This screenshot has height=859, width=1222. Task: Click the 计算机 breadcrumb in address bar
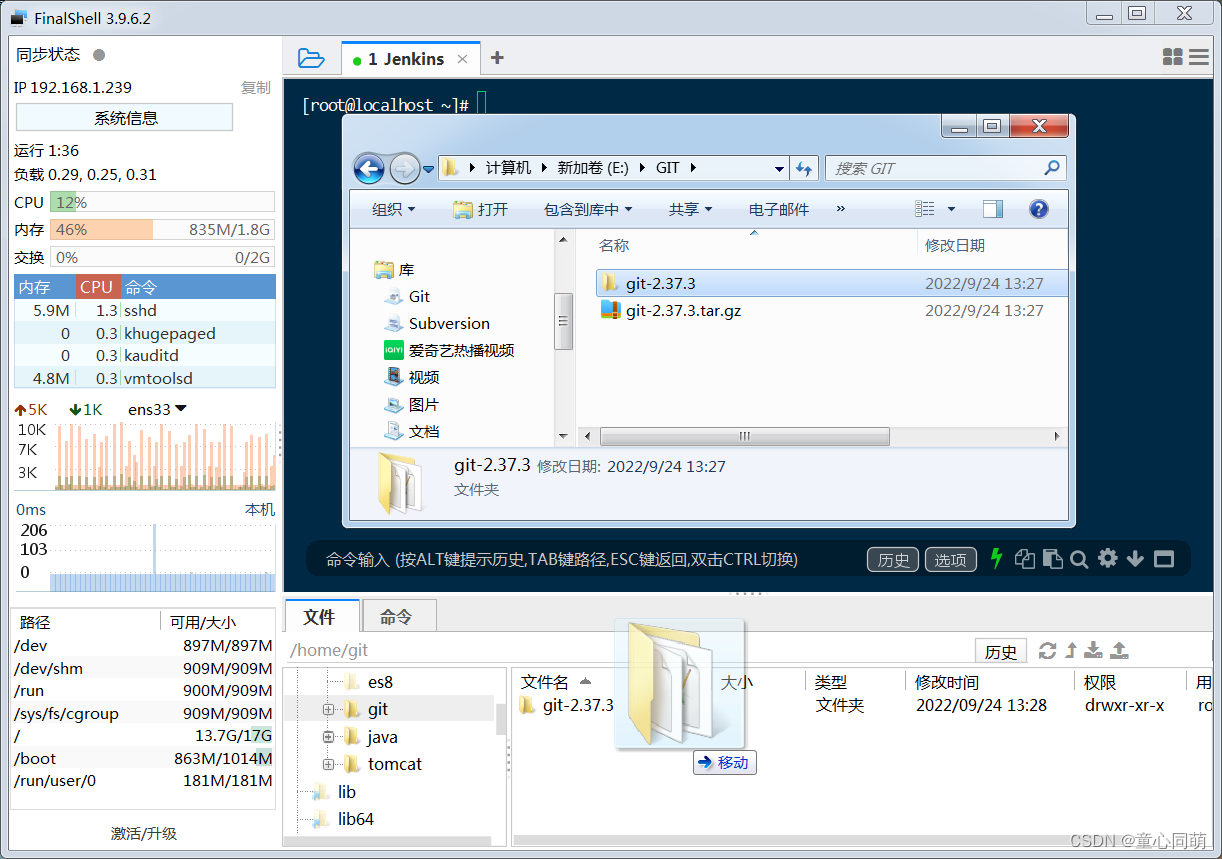click(x=509, y=168)
